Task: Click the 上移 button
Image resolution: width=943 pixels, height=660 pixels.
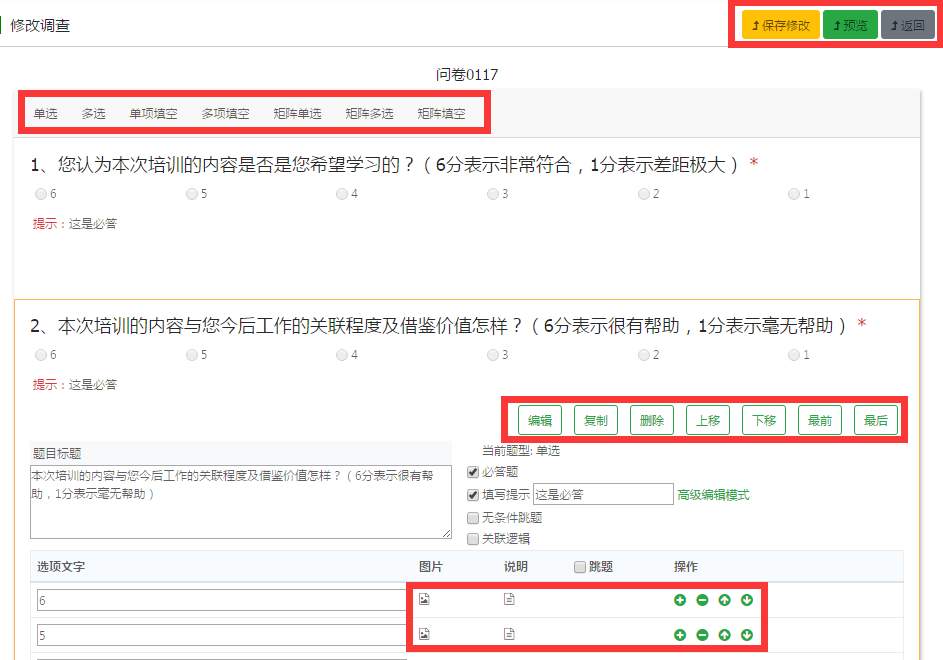Action: pos(708,420)
